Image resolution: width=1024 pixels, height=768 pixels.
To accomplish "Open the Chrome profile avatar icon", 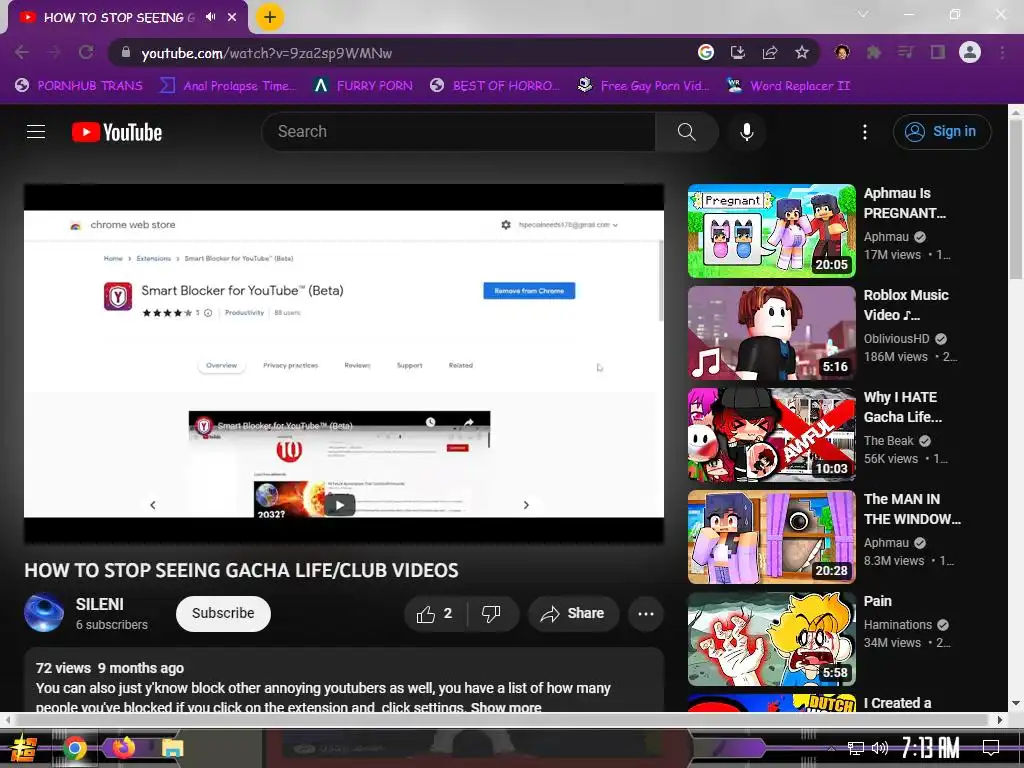I will 970,52.
